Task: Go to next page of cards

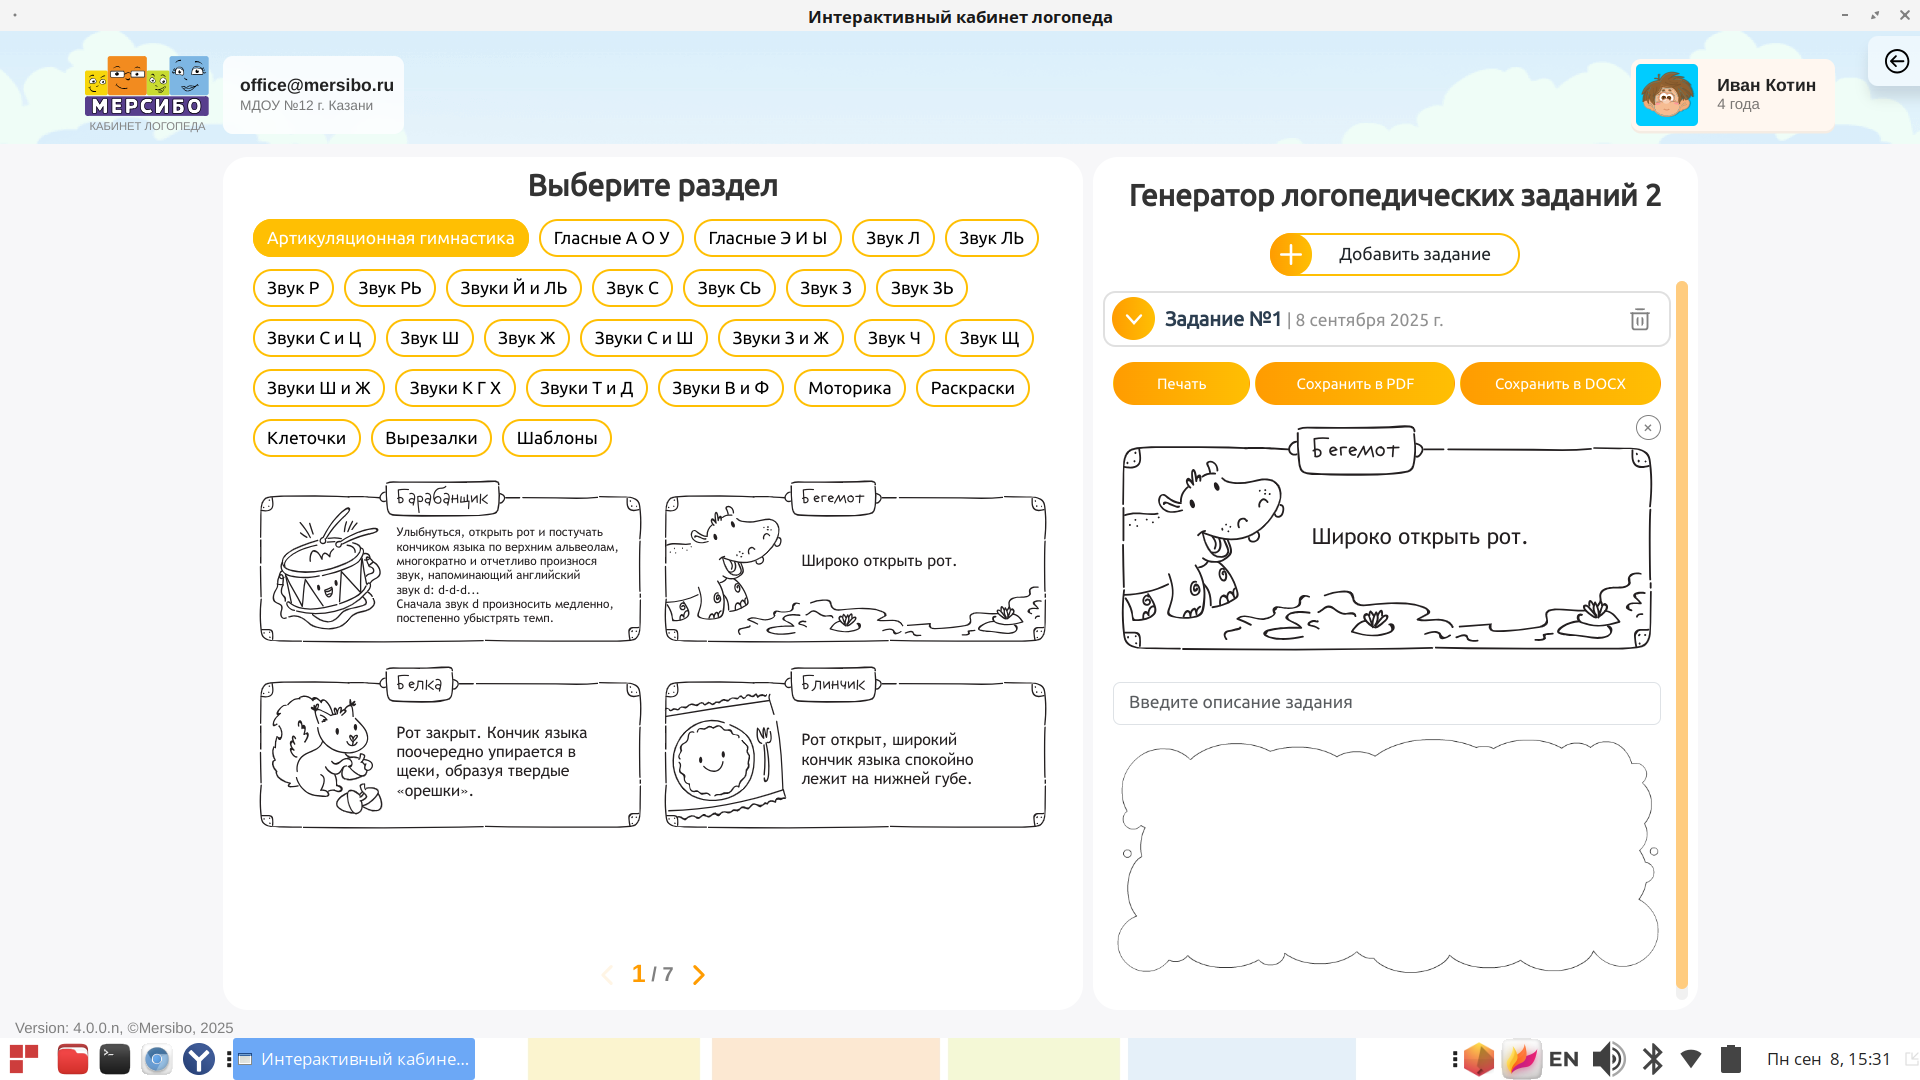Action: pos(699,975)
